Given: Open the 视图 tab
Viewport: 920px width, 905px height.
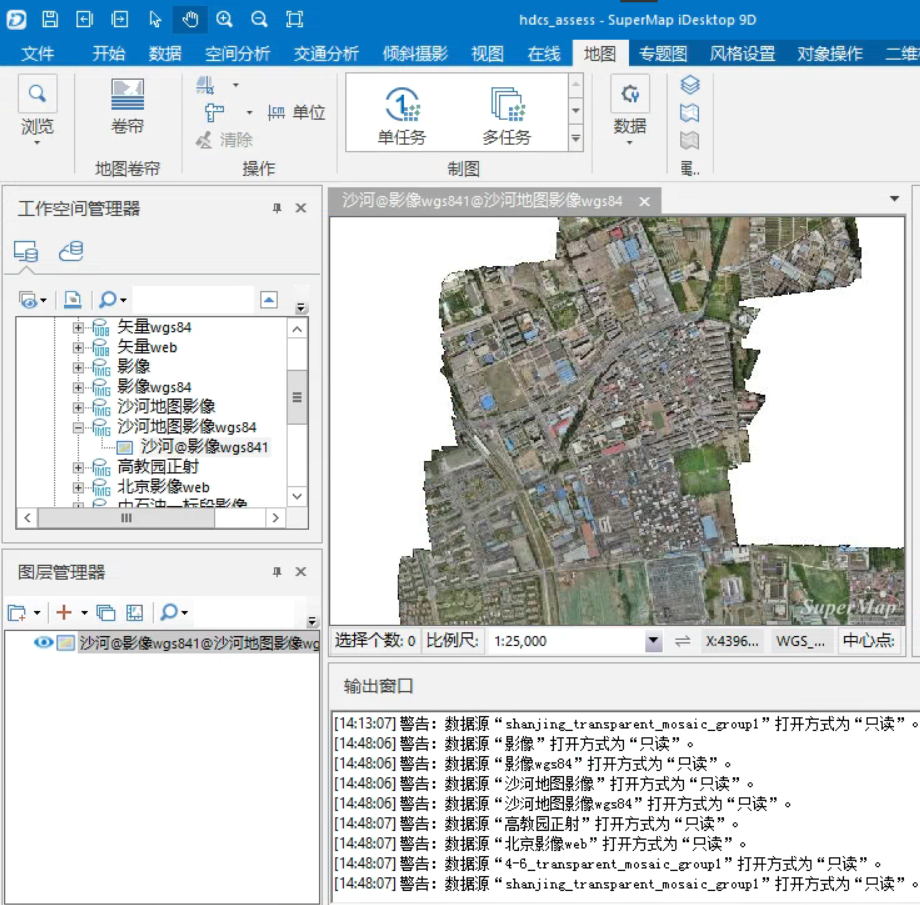Looking at the screenshot, I should (488, 54).
